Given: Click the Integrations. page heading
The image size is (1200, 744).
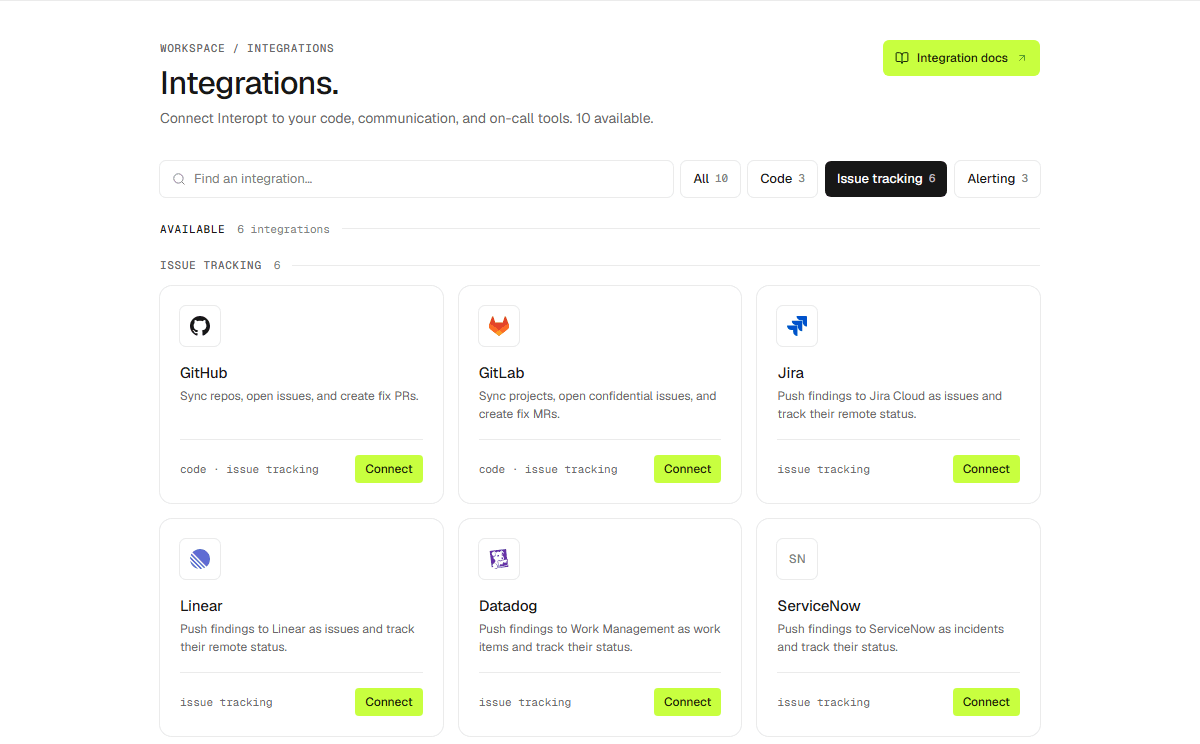Looking at the screenshot, I should tap(249, 82).
